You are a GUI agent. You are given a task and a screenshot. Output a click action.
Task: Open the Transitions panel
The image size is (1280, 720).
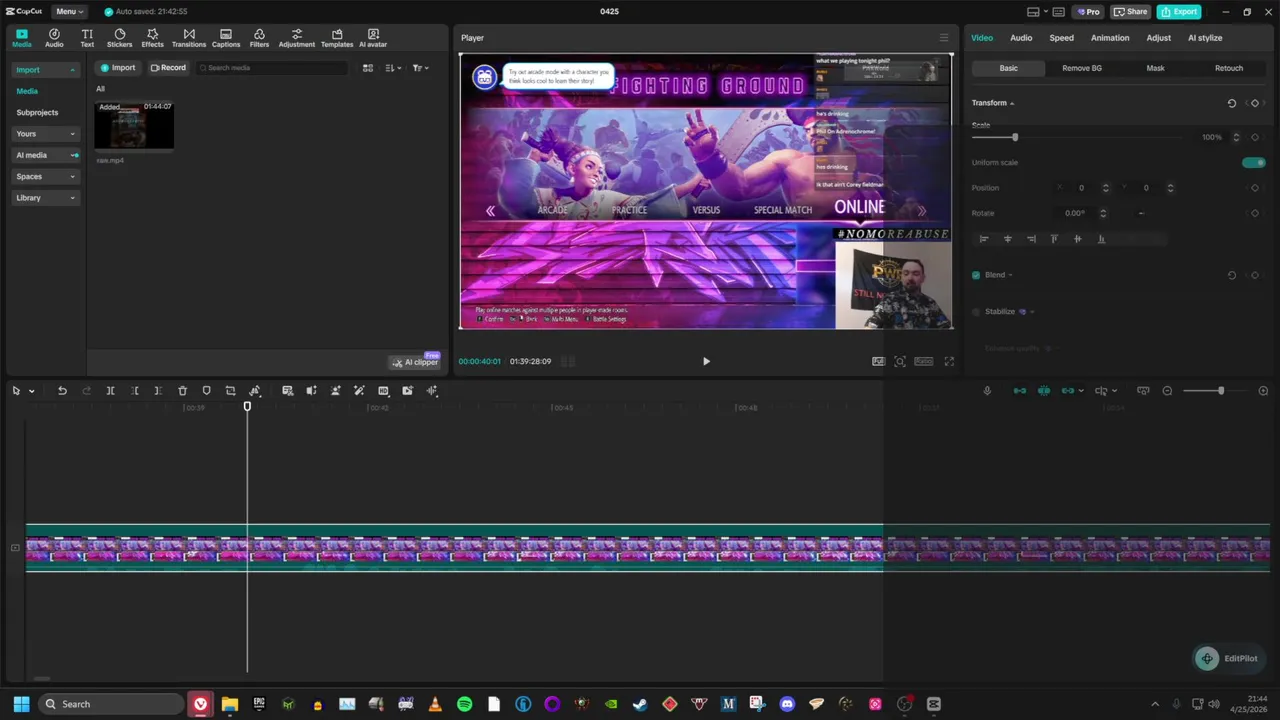point(189,38)
